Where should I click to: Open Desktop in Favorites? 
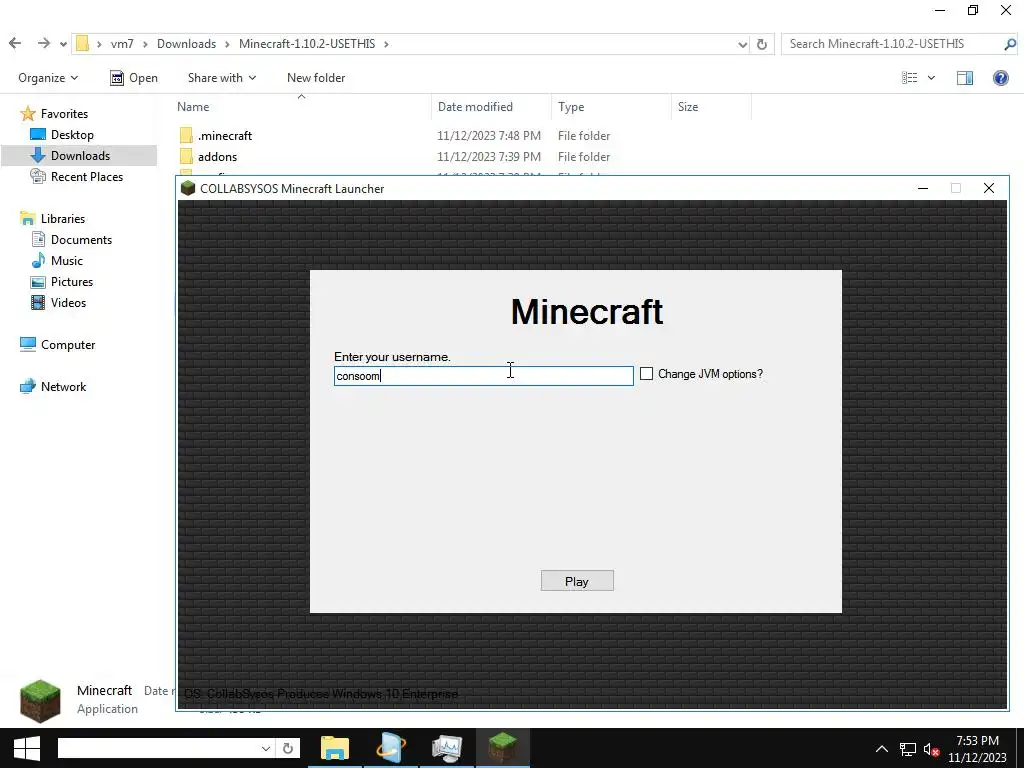(72, 135)
